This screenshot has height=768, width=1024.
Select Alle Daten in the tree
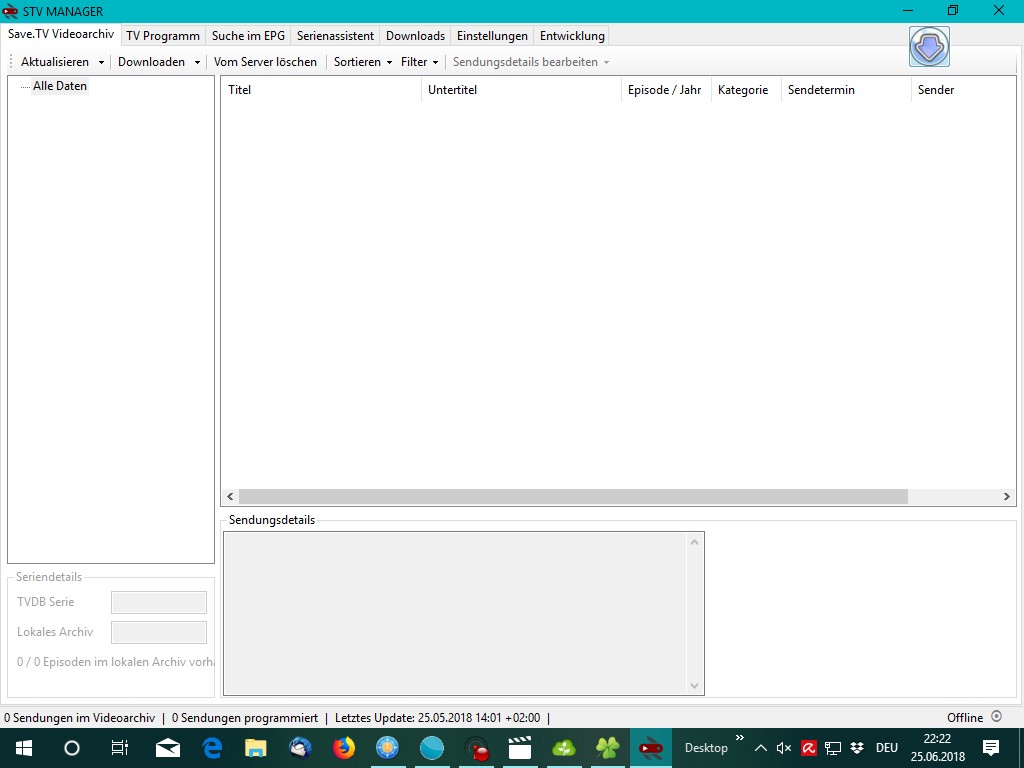[60, 86]
